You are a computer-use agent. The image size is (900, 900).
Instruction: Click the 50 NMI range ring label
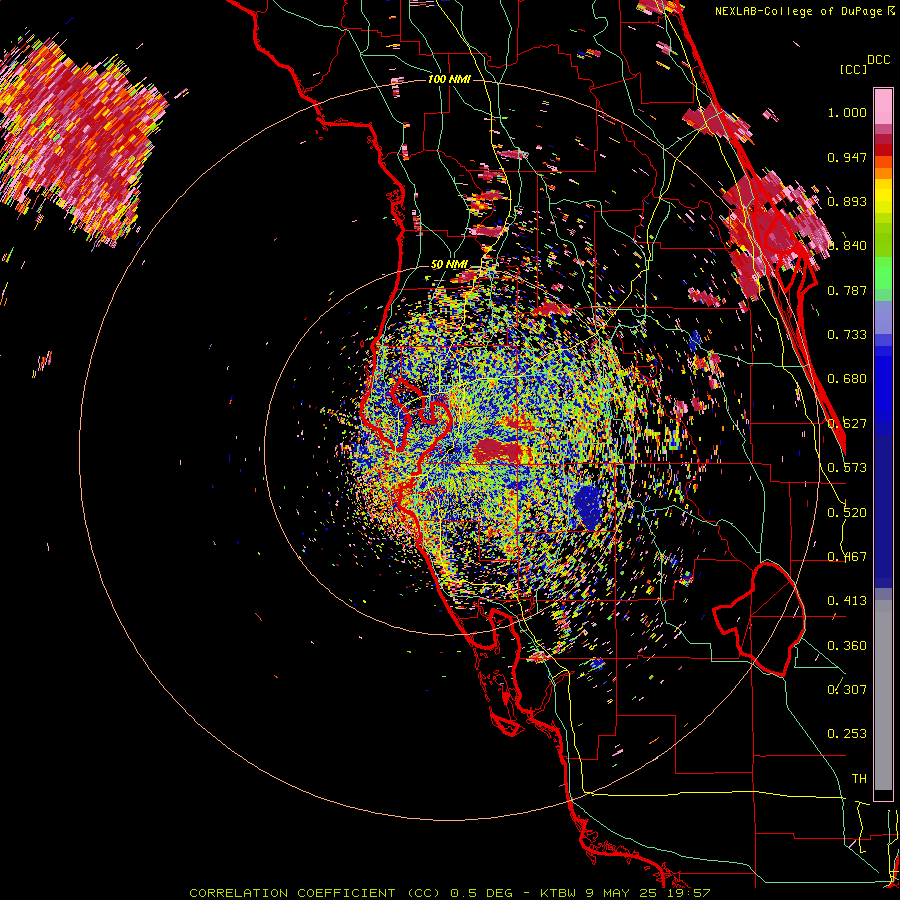tap(449, 265)
